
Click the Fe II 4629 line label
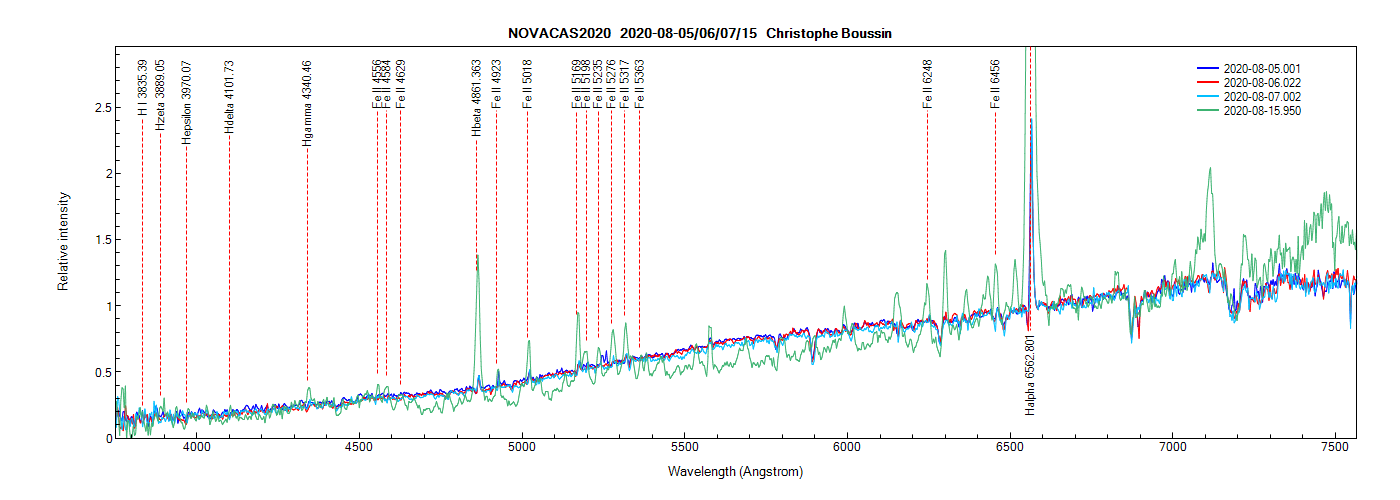(x=401, y=84)
